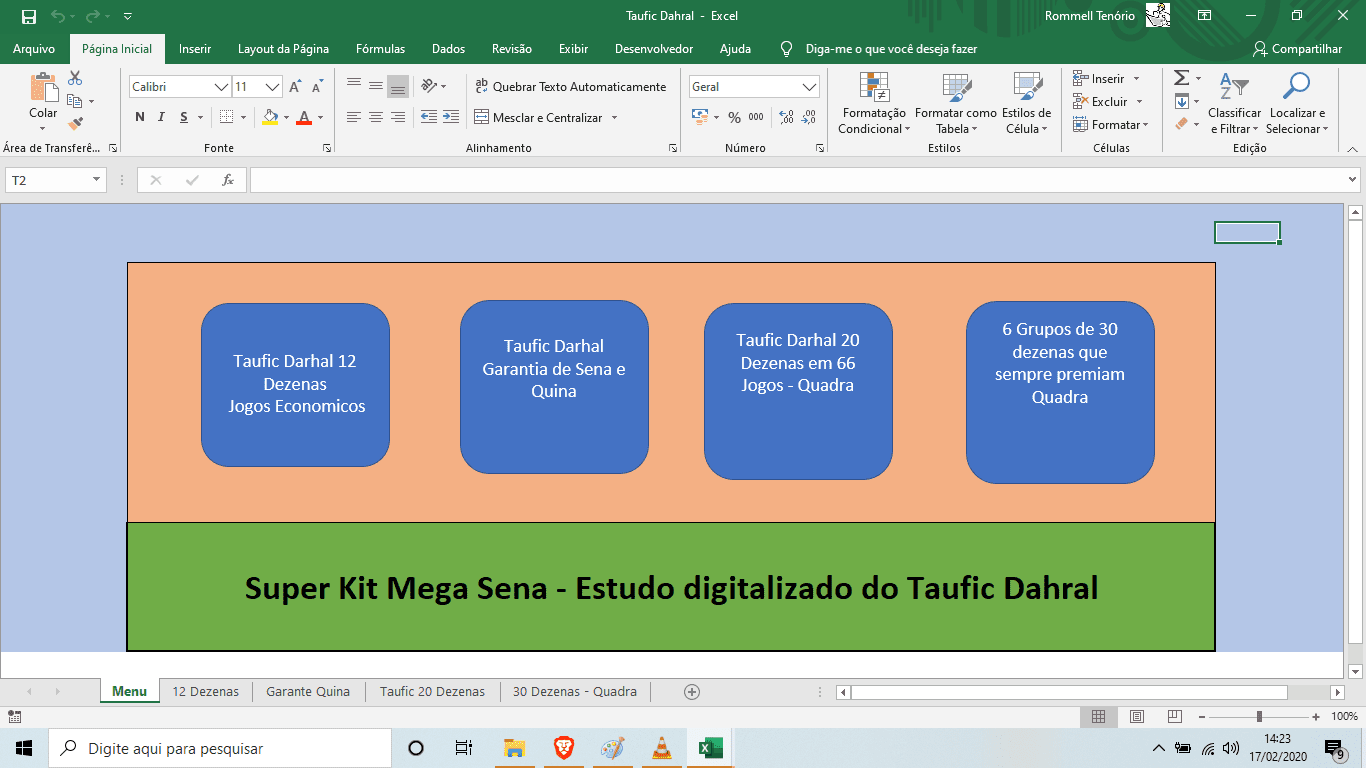The height and width of the screenshot is (768, 1366).
Task: Open text orientation options icon
Action: pos(429,87)
